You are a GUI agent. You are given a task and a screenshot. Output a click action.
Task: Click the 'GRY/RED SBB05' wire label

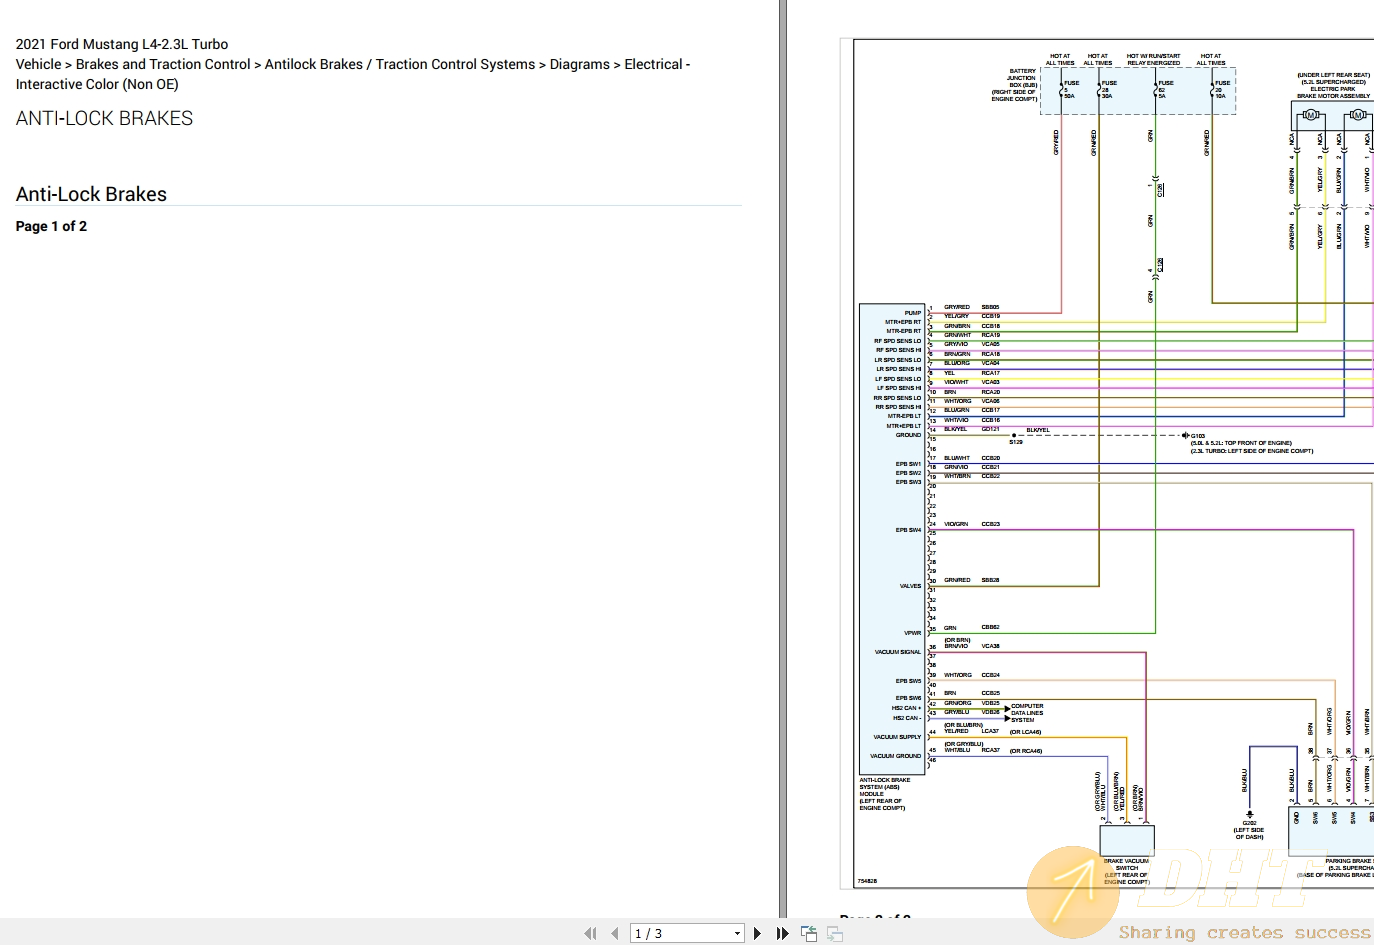[971, 307]
